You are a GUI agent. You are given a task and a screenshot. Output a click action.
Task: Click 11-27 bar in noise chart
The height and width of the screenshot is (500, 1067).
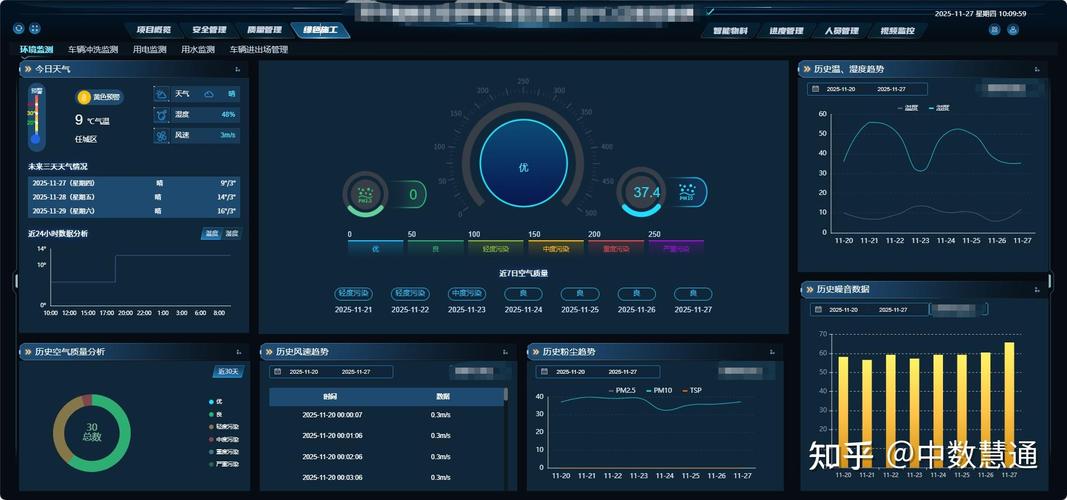pyautogui.click(x=1009, y=405)
